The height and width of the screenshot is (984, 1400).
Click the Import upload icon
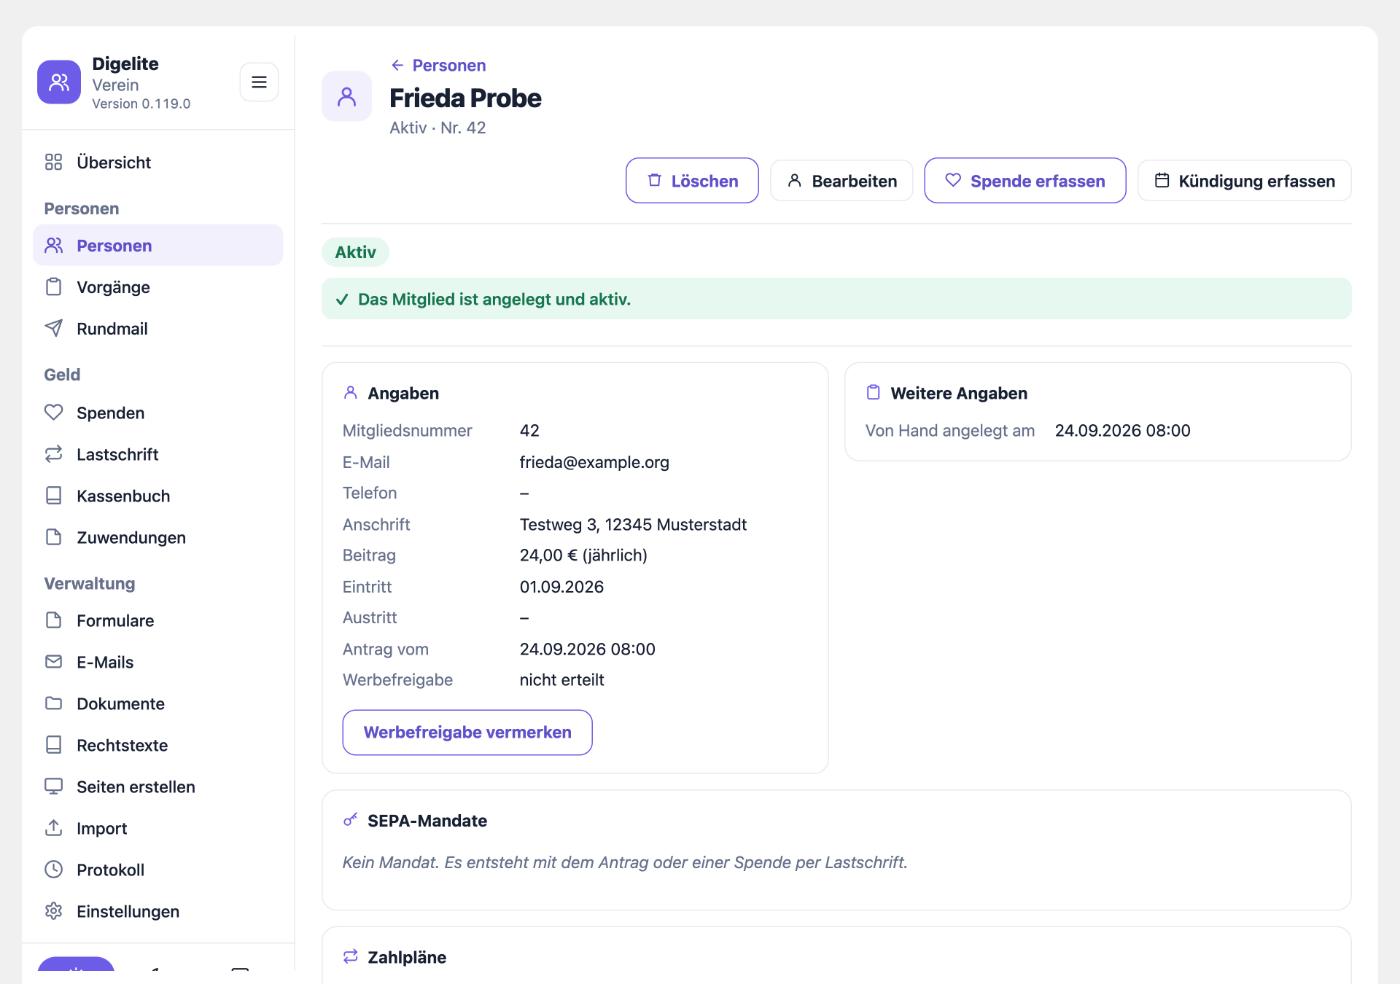(54, 828)
